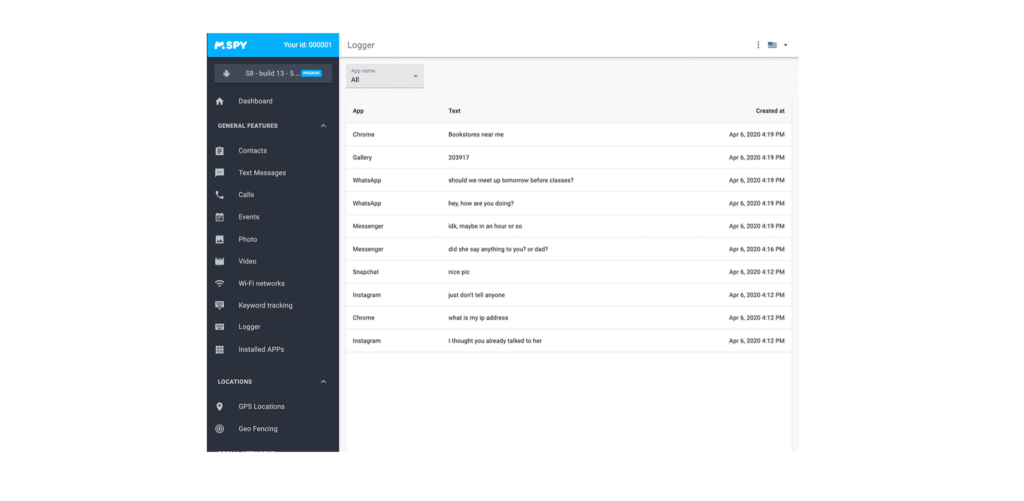
Task: Select the 'Bookstores near me' row
Action: click(568, 135)
